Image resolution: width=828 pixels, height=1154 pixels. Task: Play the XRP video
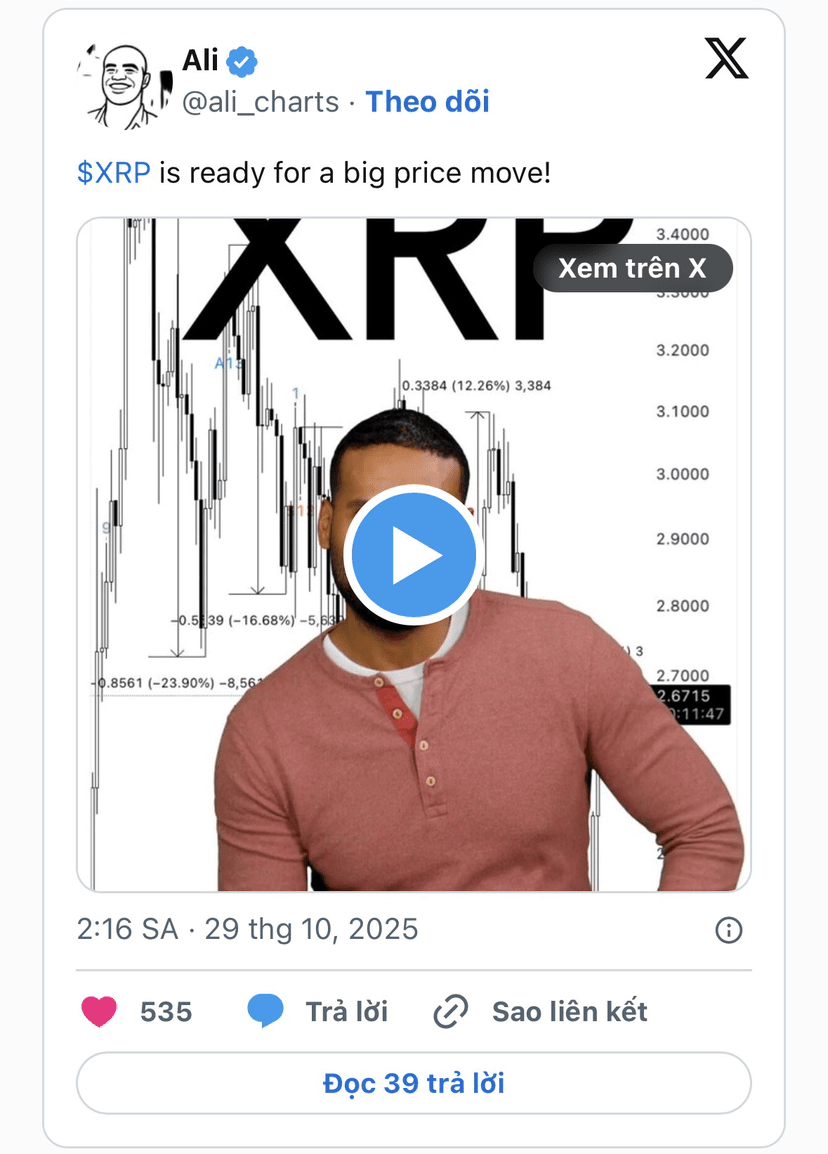point(414,555)
